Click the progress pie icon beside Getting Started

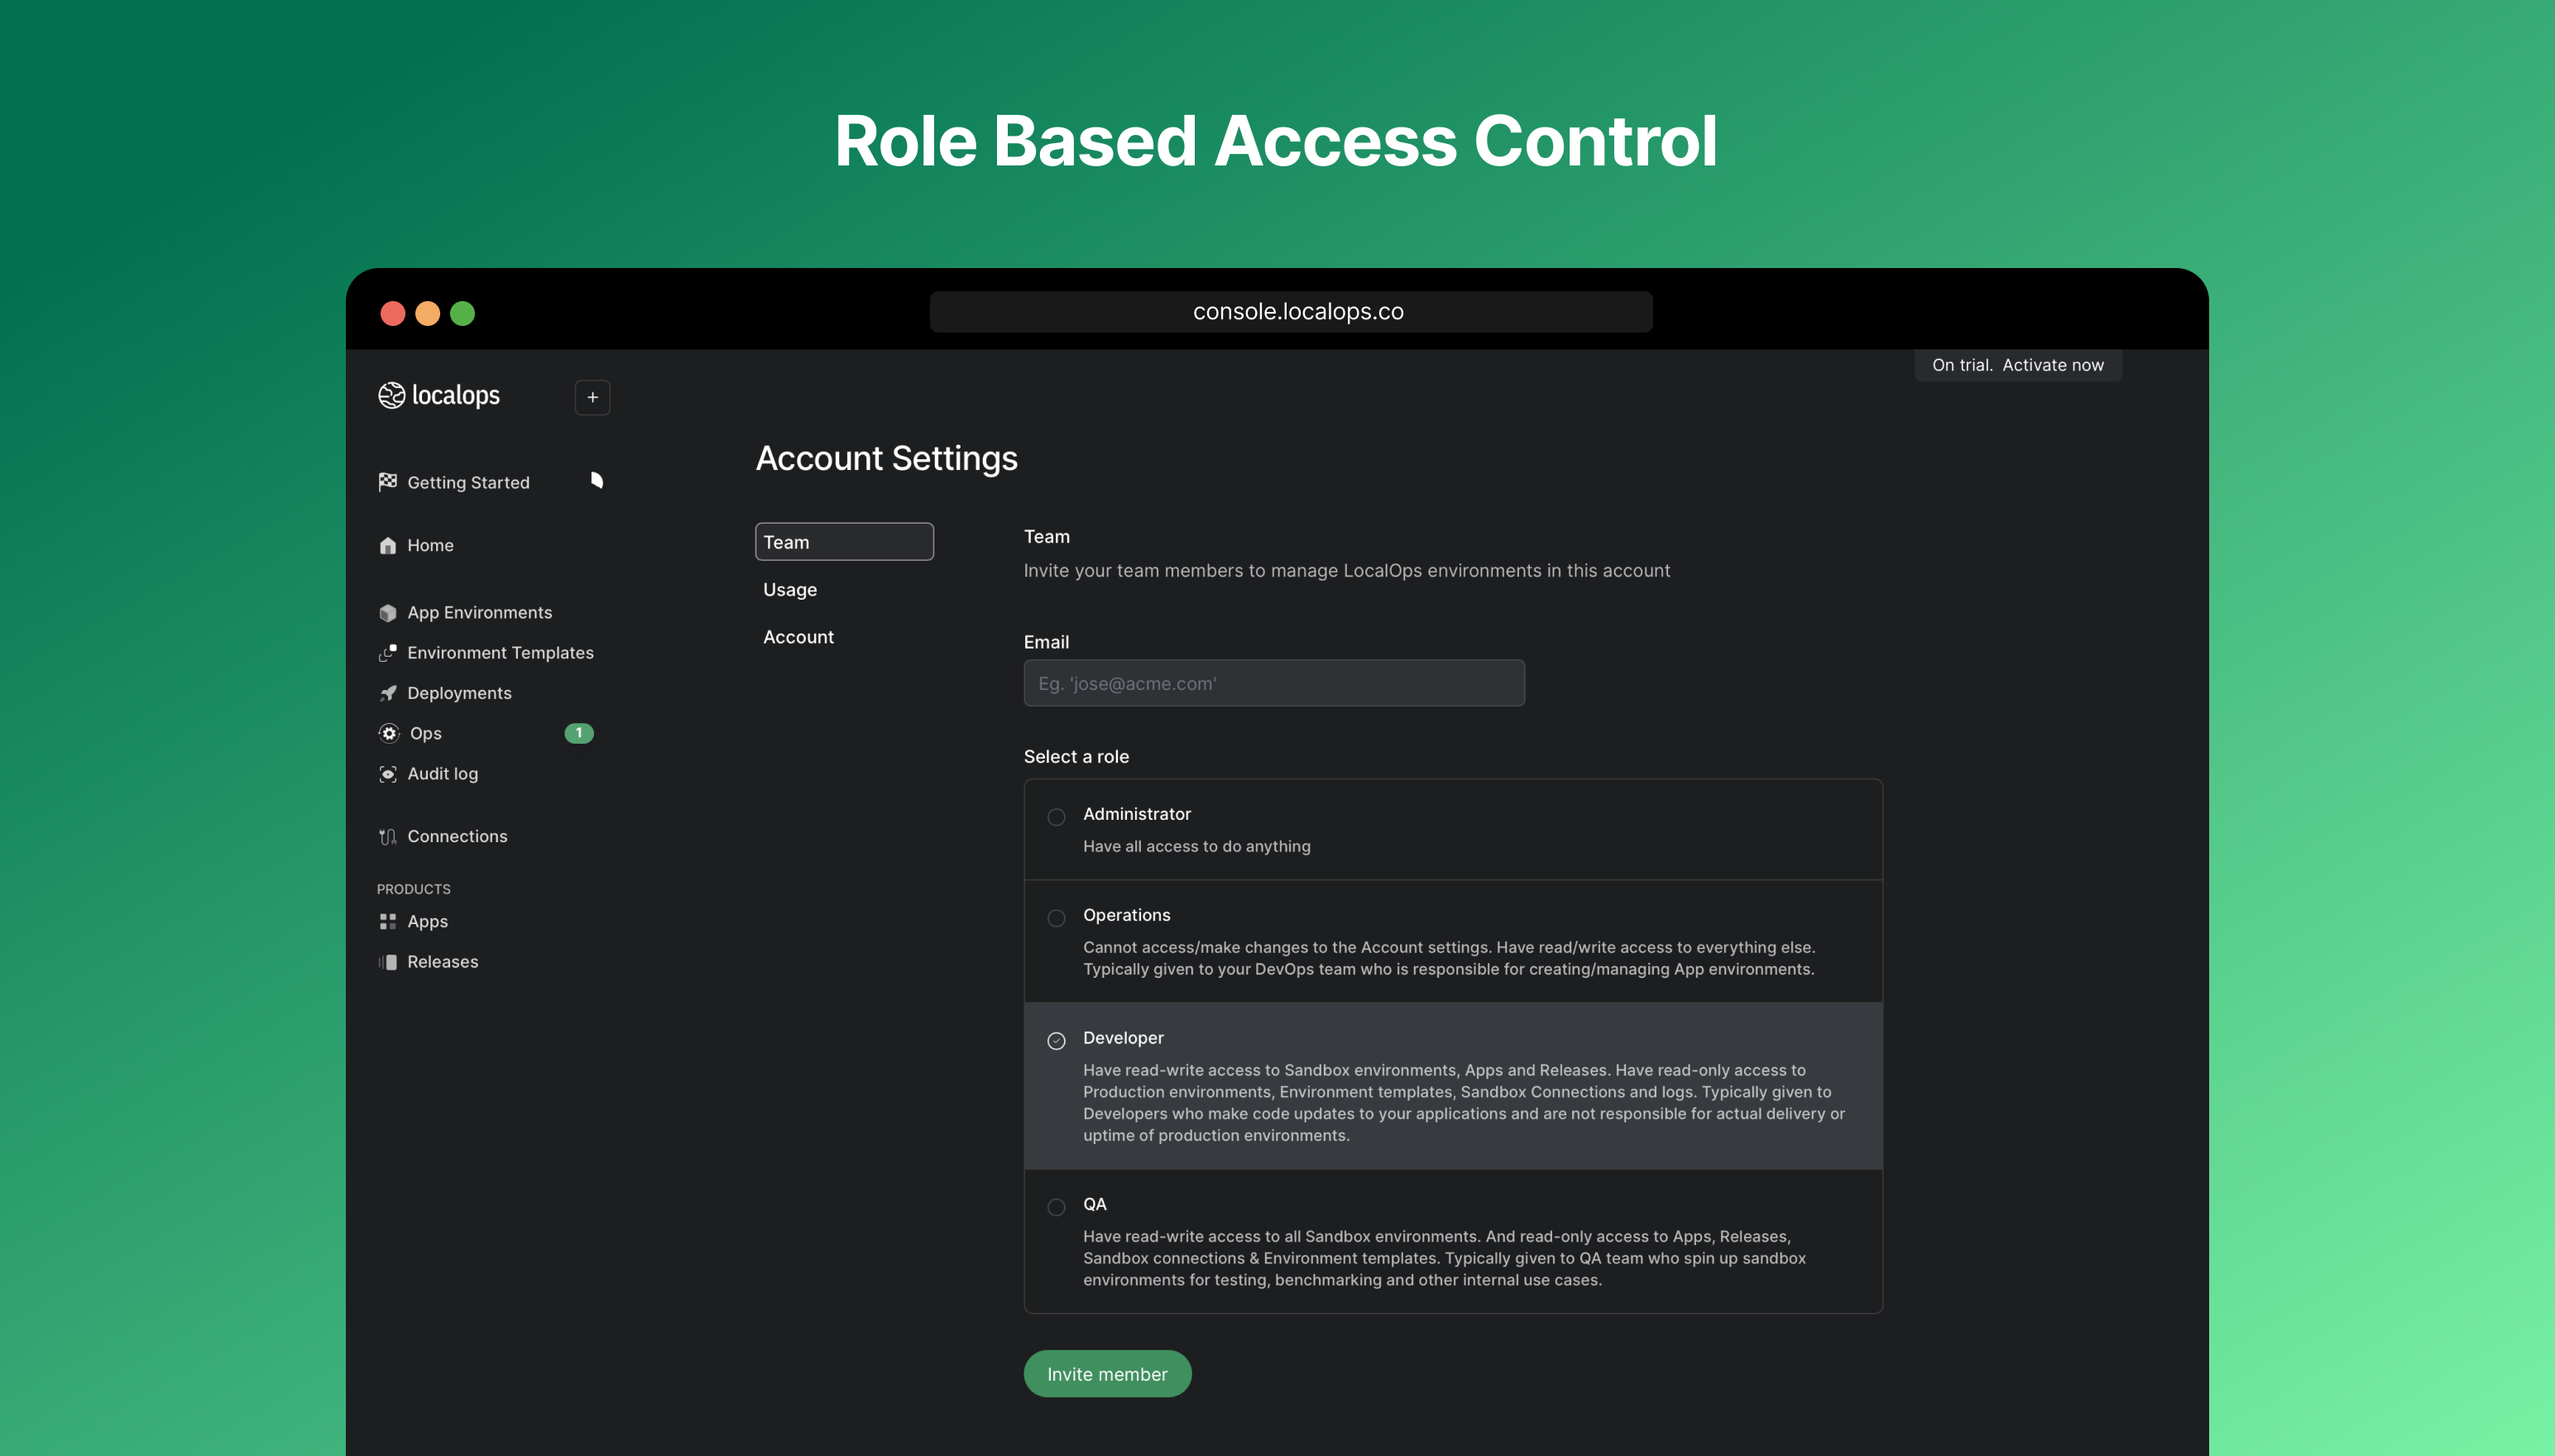[596, 480]
